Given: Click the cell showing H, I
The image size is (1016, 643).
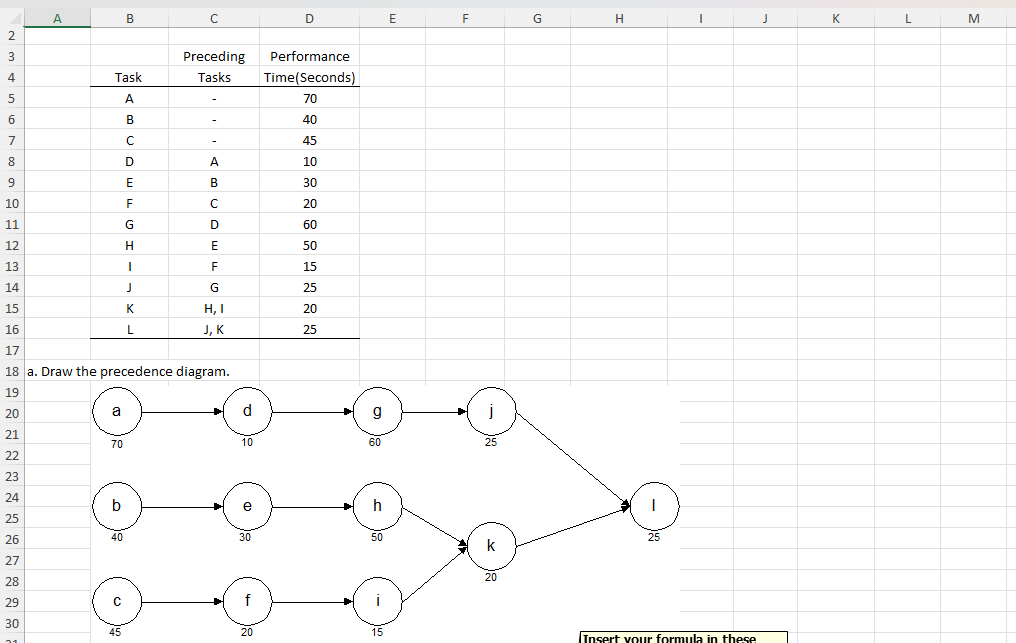Looking at the screenshot, I should 213,308.
